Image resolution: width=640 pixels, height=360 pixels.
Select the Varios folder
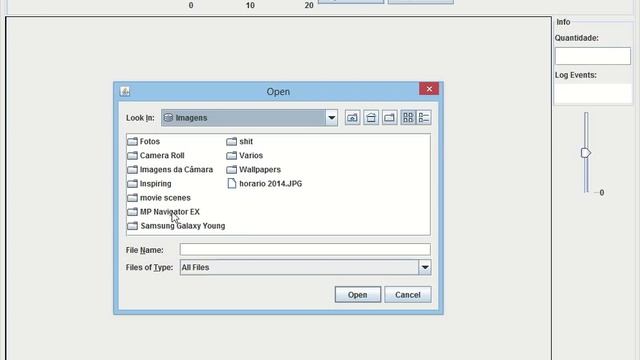(245, 156)
